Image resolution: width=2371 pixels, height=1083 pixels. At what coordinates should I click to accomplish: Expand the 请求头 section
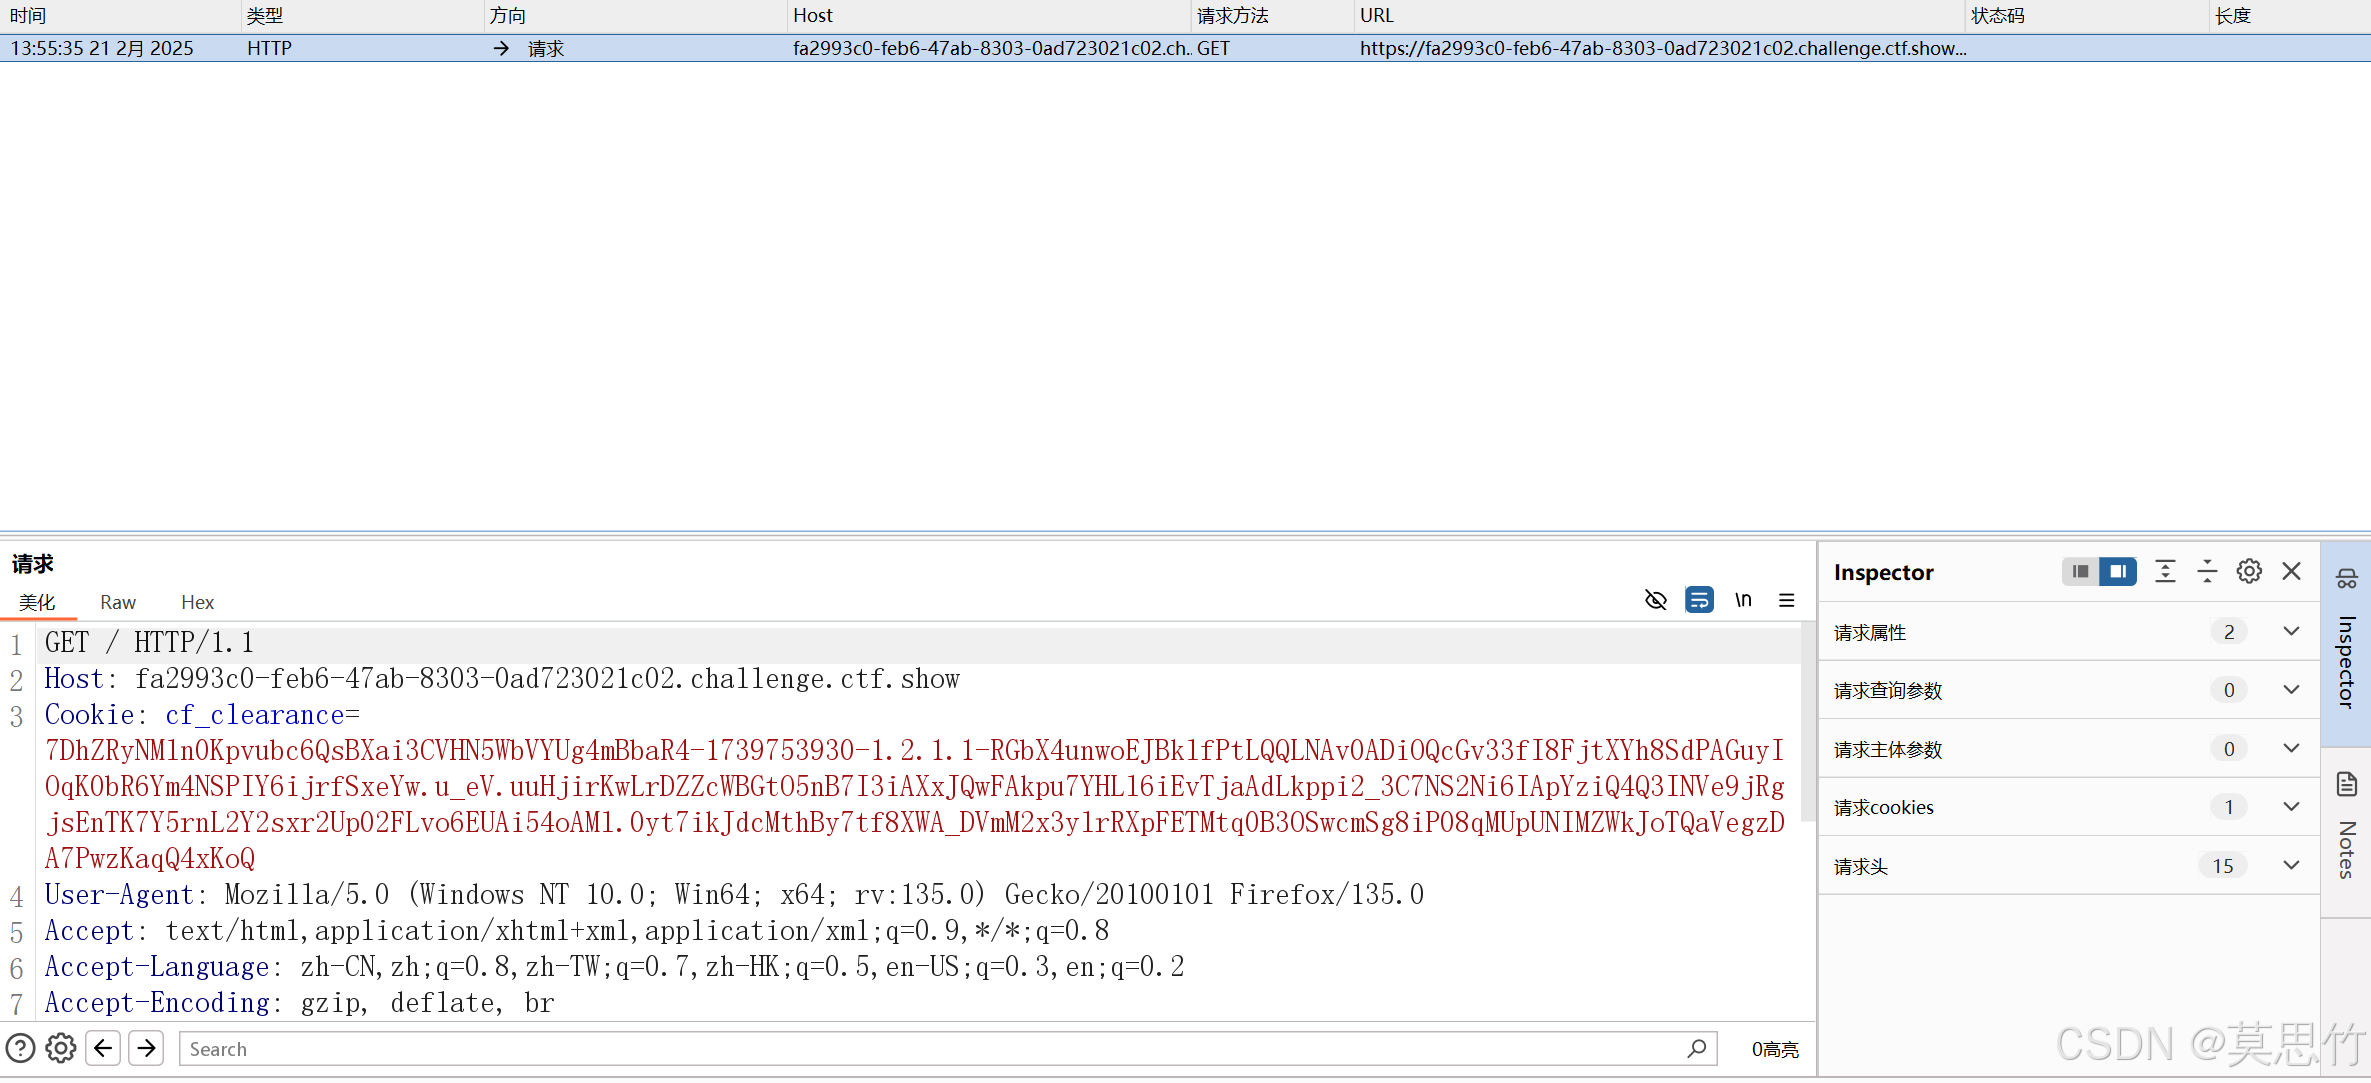click(x=2291, y=866)
